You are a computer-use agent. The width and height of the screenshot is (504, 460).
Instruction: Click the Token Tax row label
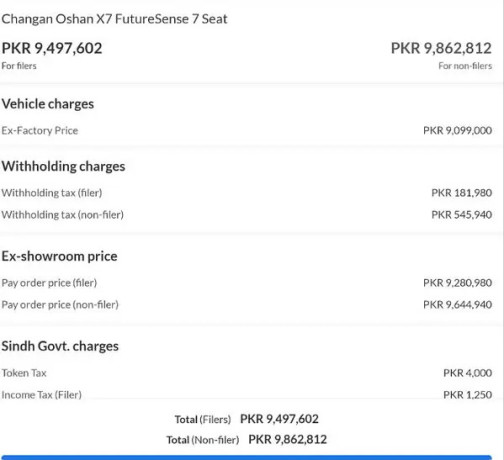(24, 373)
